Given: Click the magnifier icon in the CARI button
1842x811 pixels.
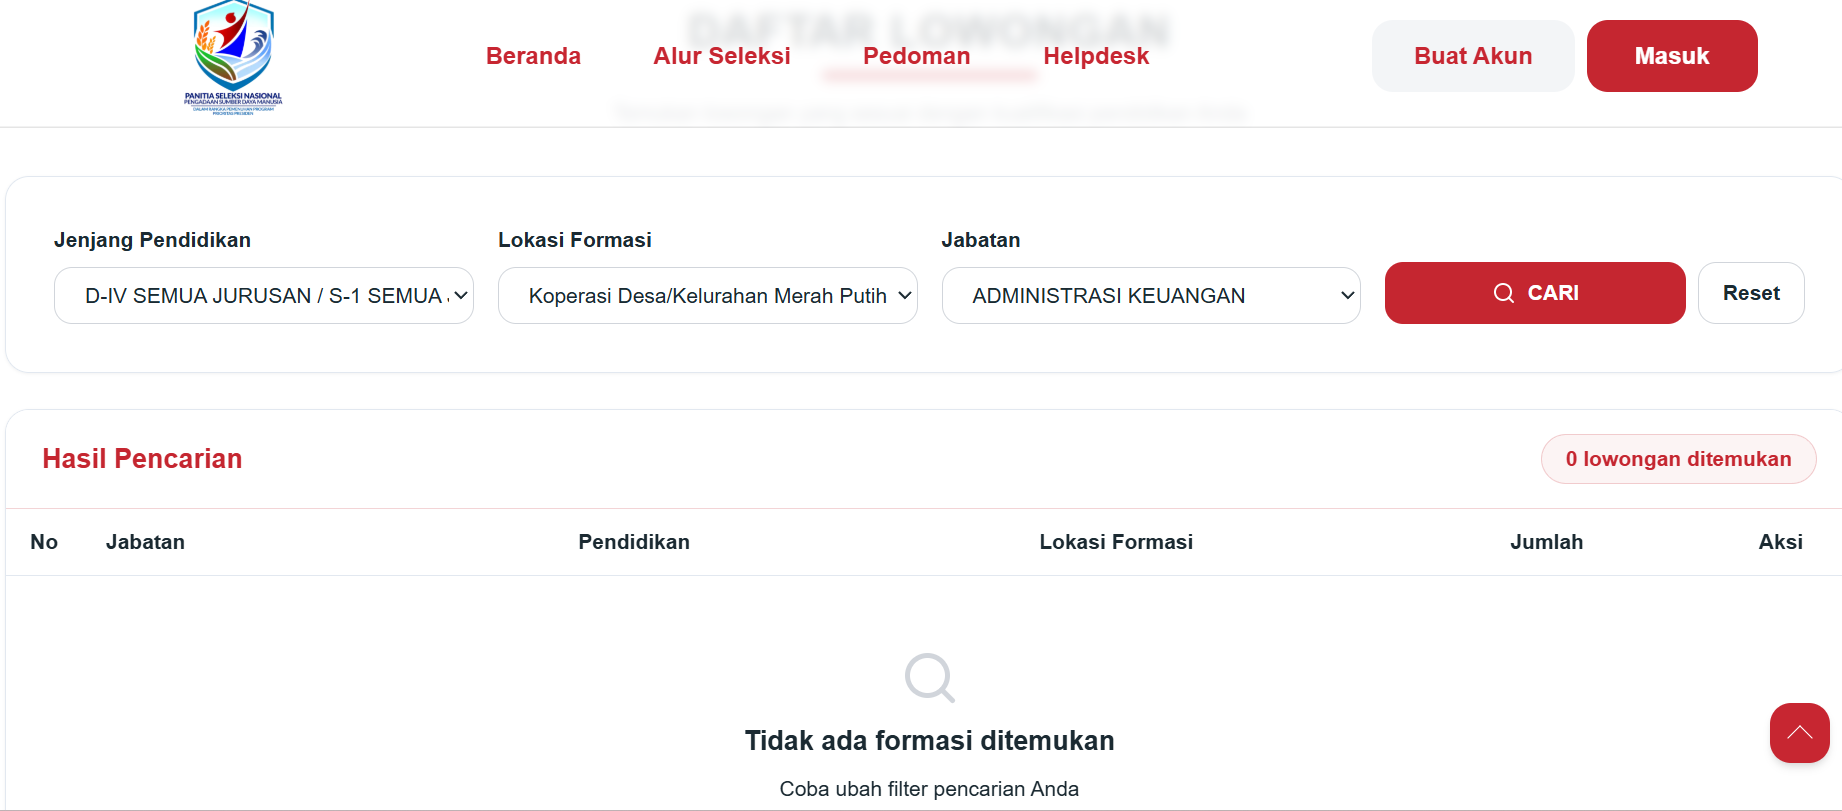Looking at the screenshot, I should coord(1503,293).
